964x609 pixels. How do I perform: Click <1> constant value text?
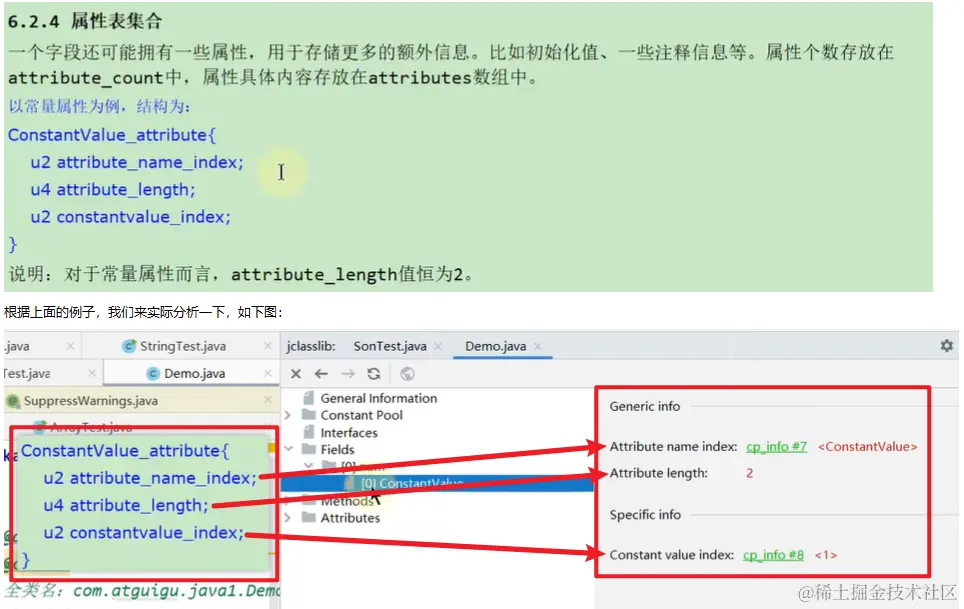[826, 555]
